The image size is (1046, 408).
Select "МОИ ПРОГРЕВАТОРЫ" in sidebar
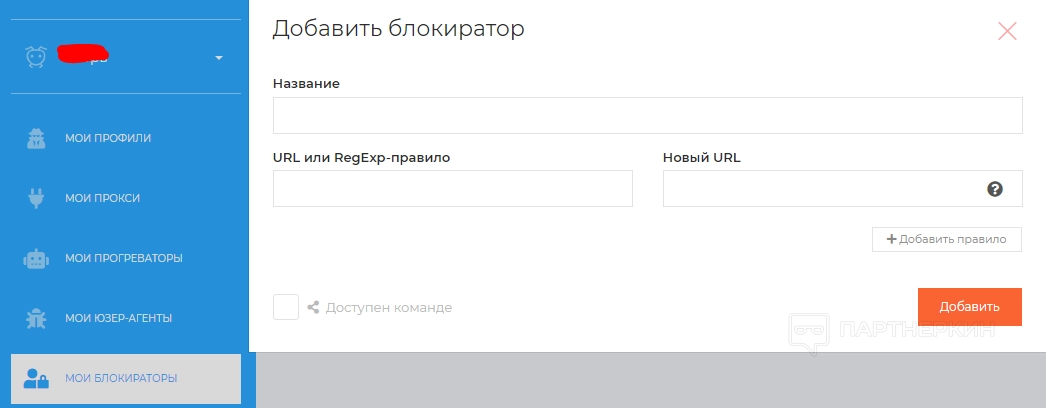[x=124, y=258]
